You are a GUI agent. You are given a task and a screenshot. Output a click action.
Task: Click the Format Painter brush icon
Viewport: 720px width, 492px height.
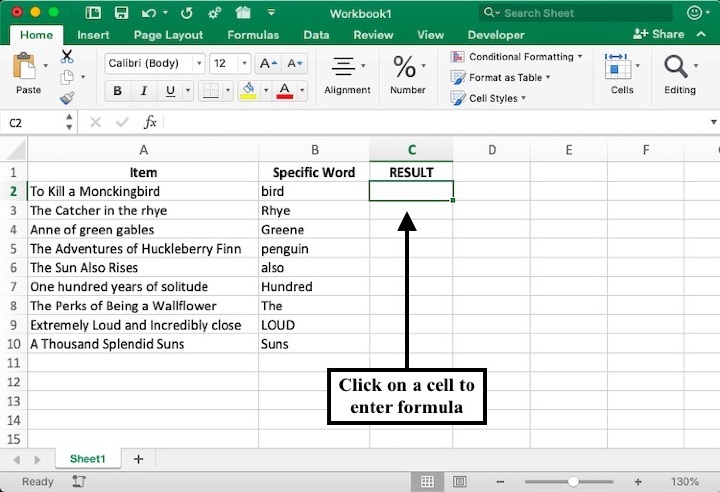(x=67, y=98)
